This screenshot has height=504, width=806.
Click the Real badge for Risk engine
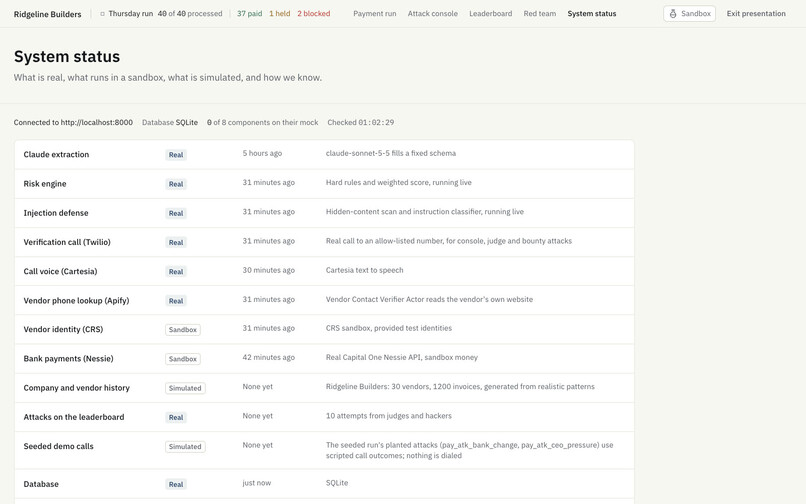coord(176,184)
